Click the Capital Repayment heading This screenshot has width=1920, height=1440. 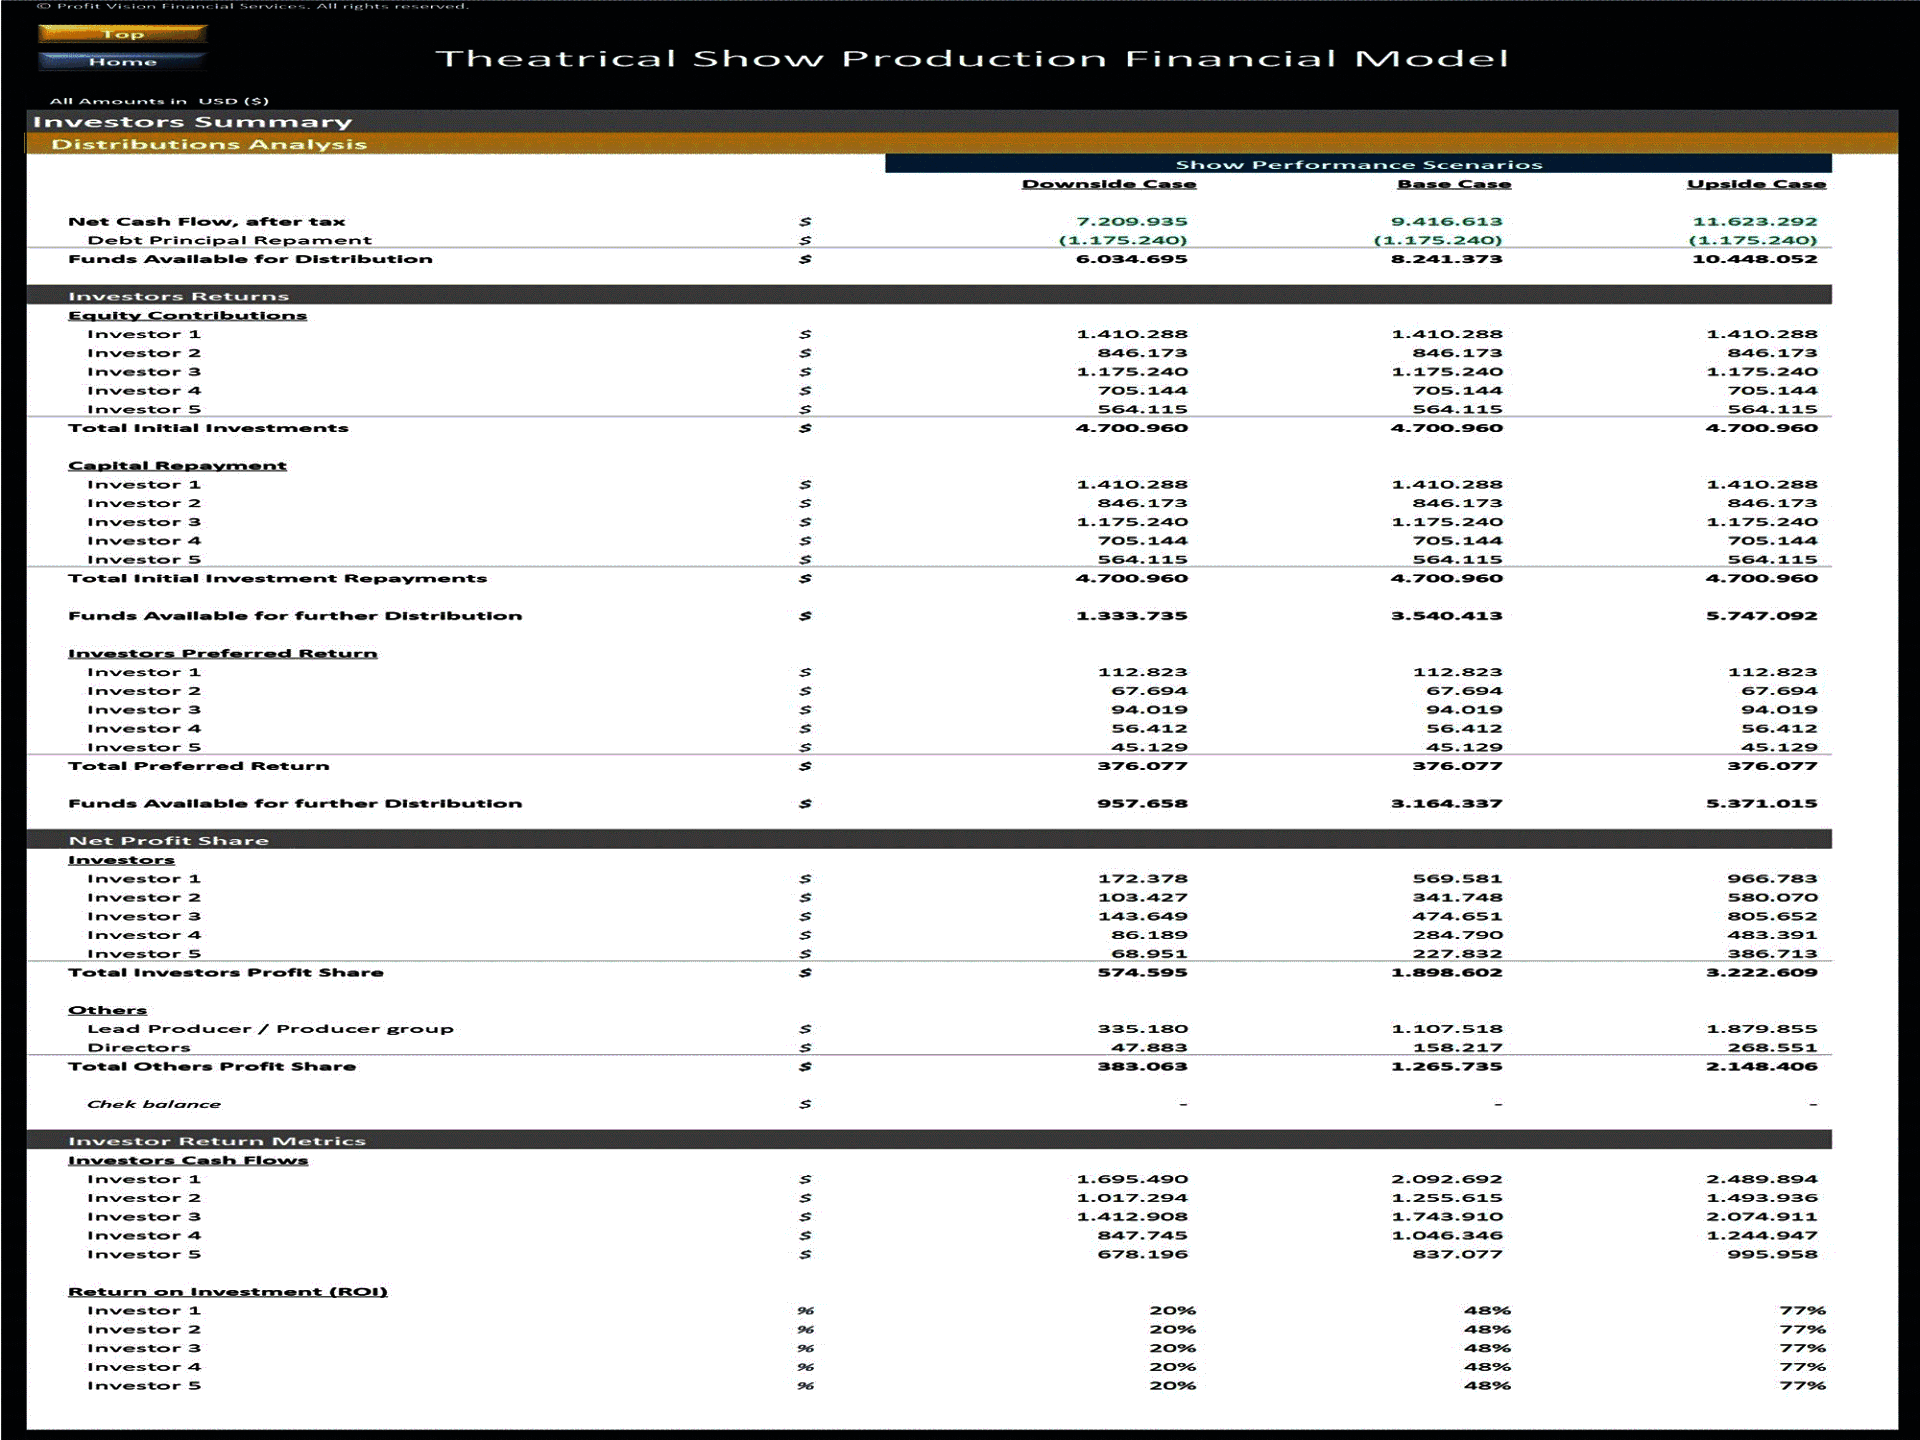click(x=176, y=464)
